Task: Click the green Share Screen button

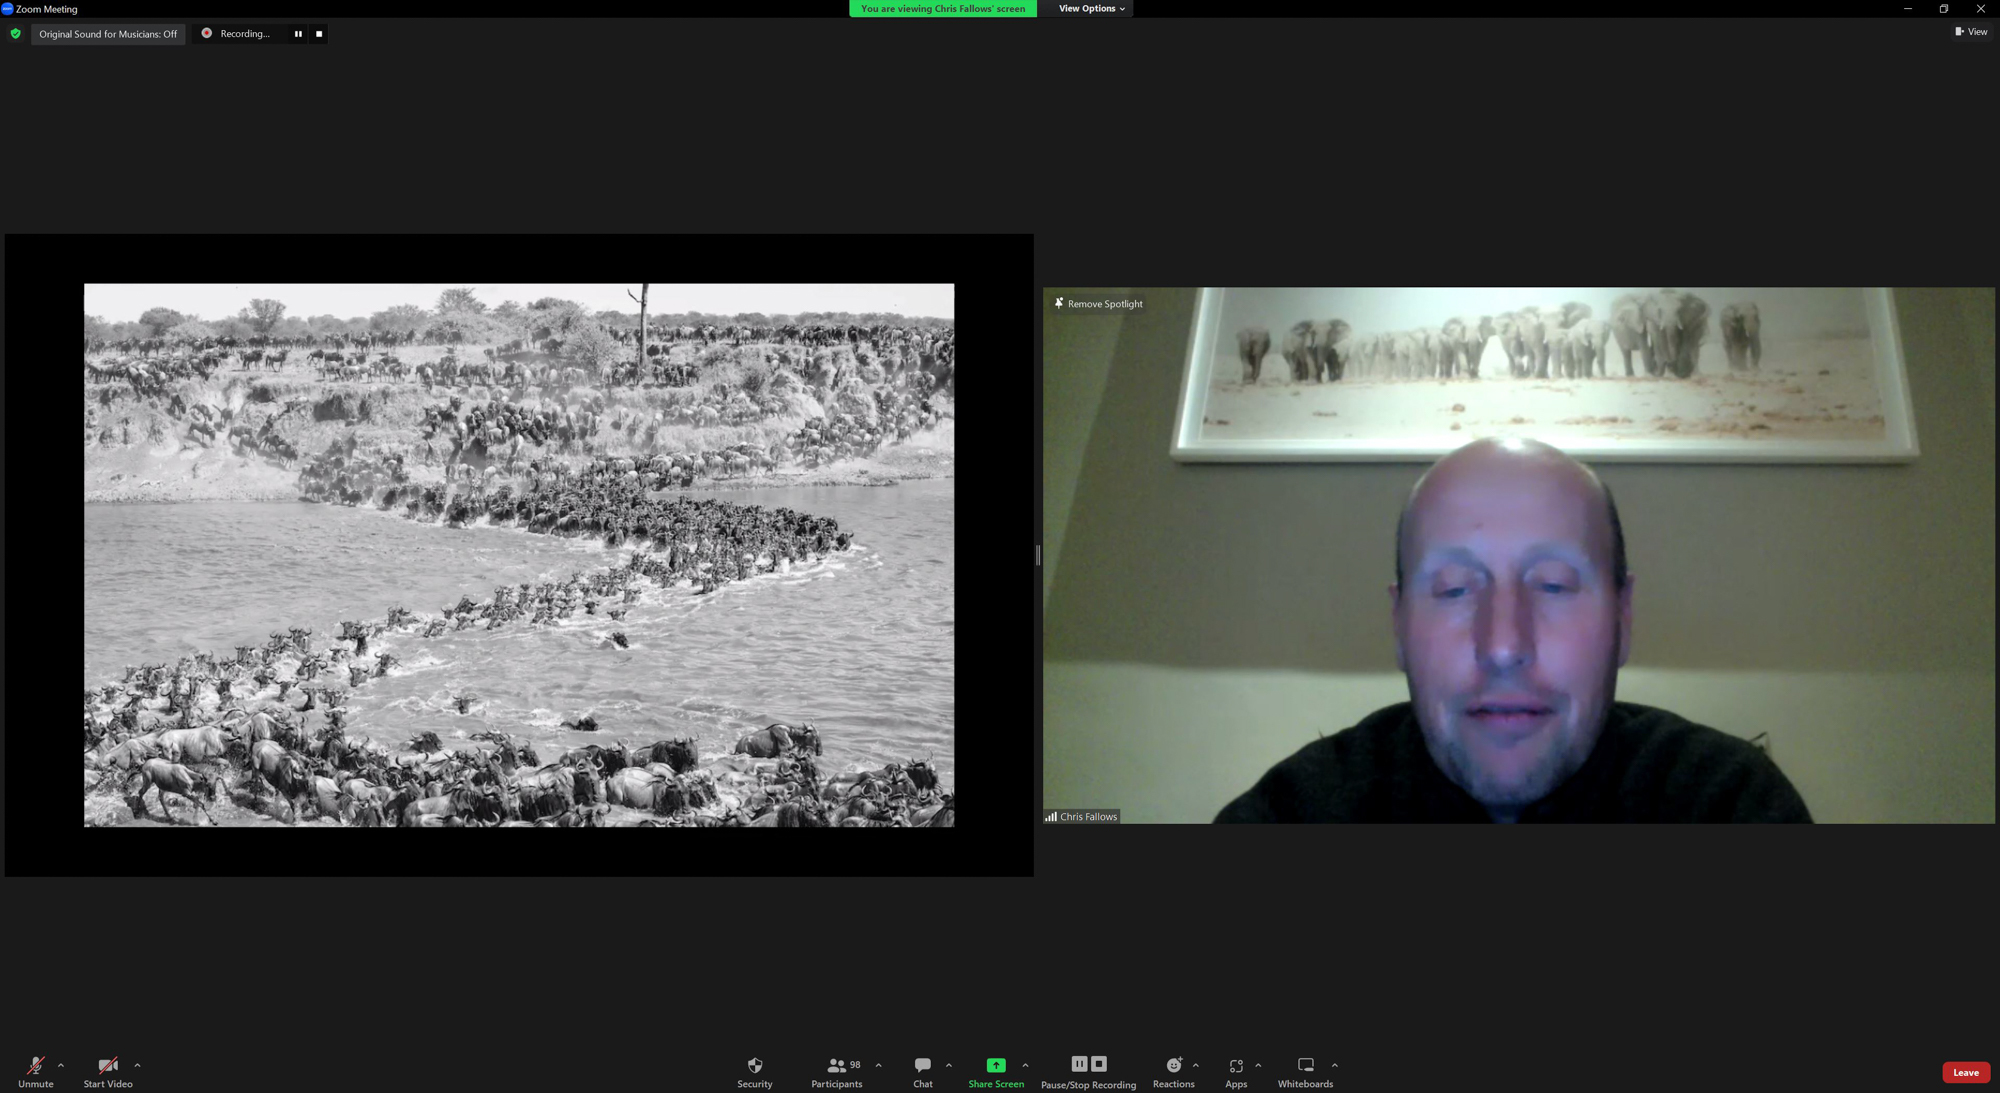Action: point(996,1071)
